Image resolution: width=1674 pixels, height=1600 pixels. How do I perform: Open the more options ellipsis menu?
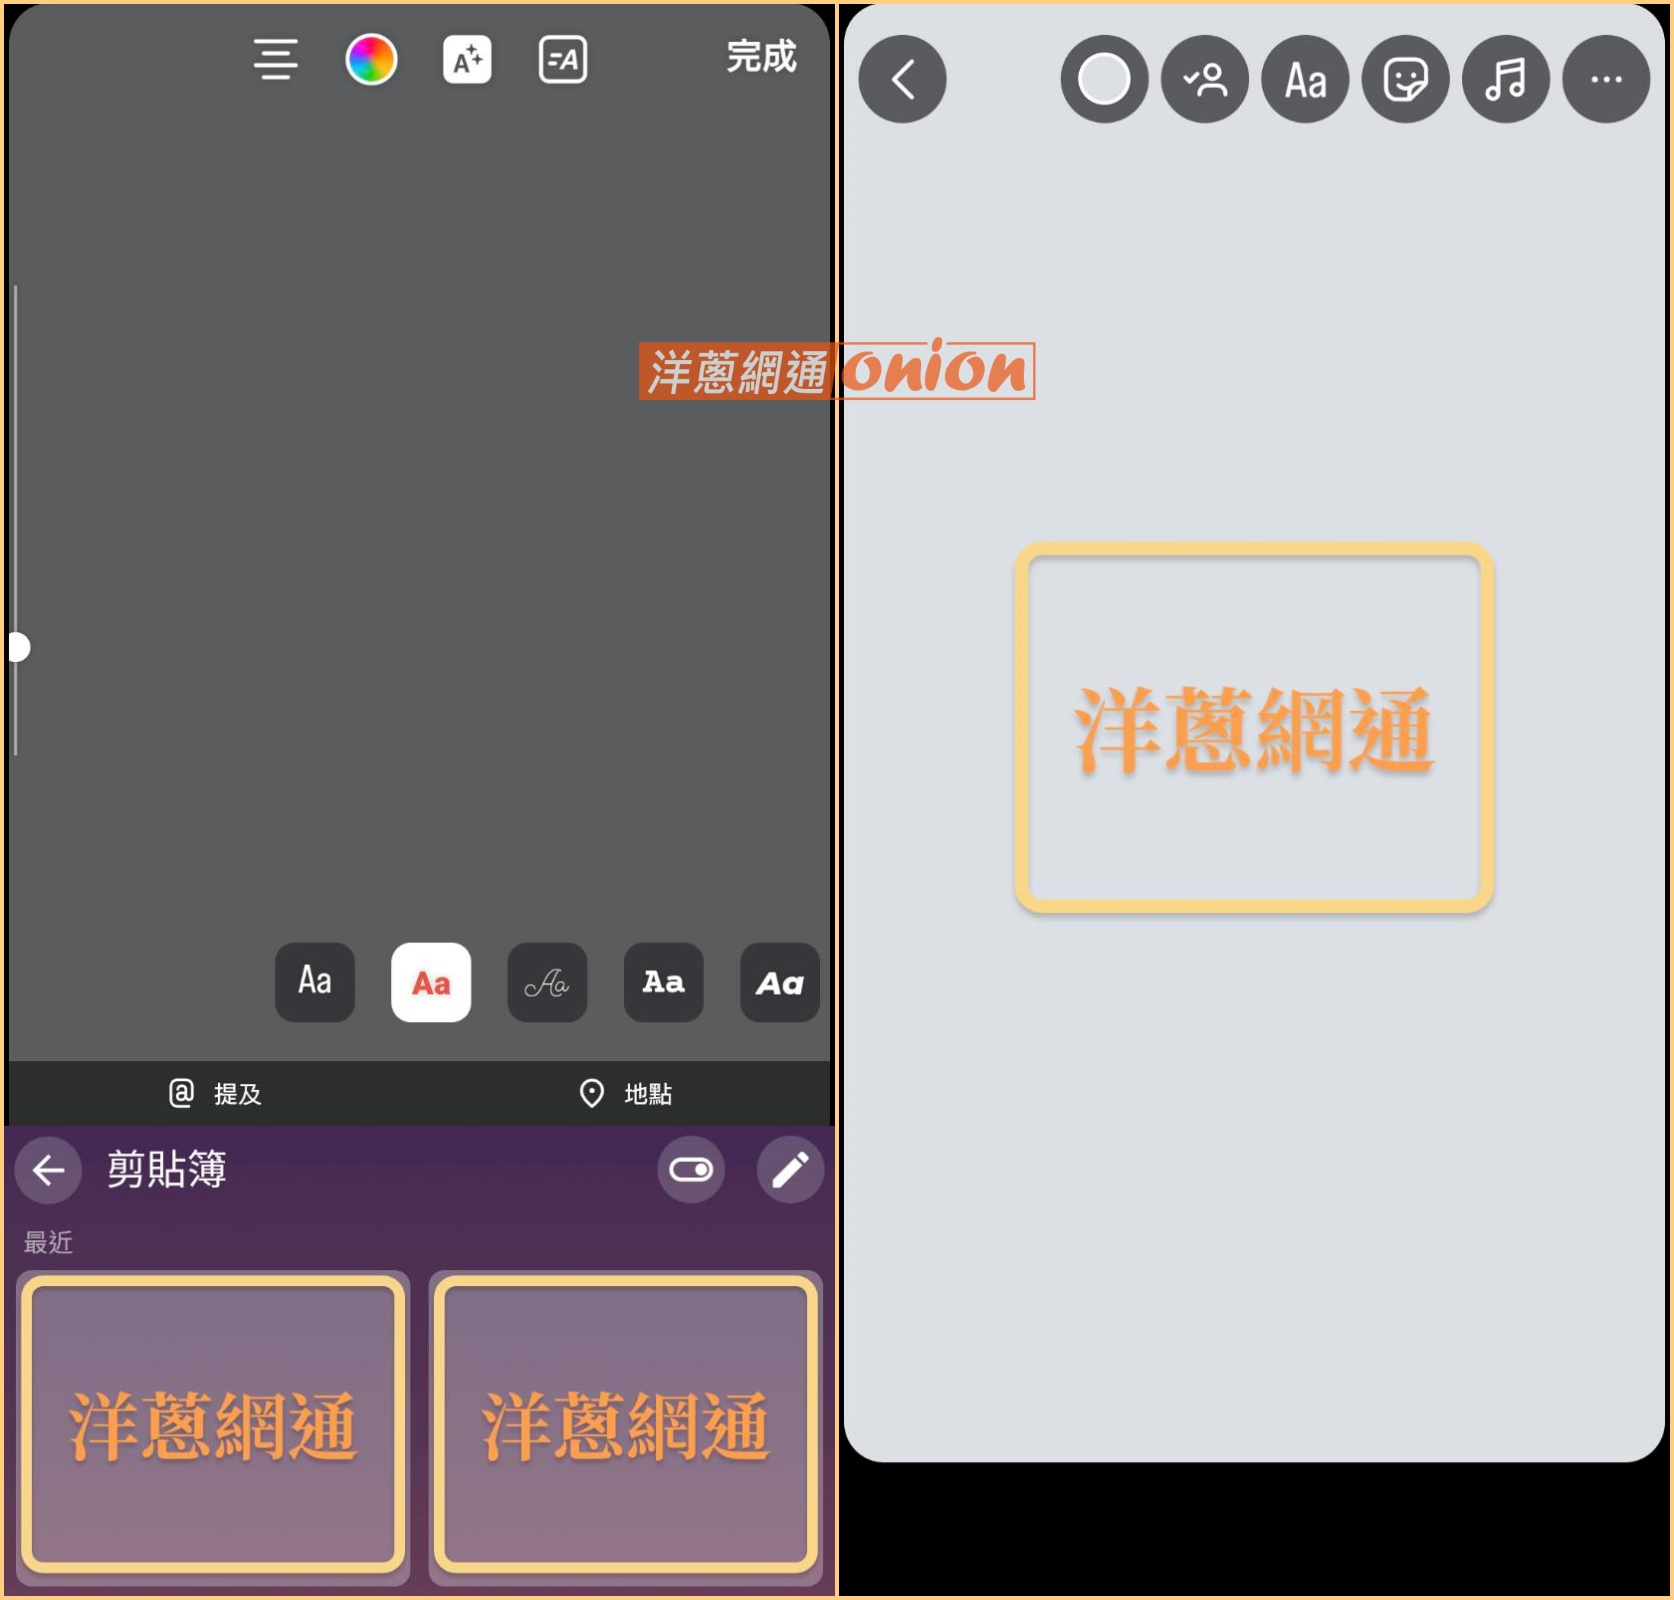(x=1607, y=80)
